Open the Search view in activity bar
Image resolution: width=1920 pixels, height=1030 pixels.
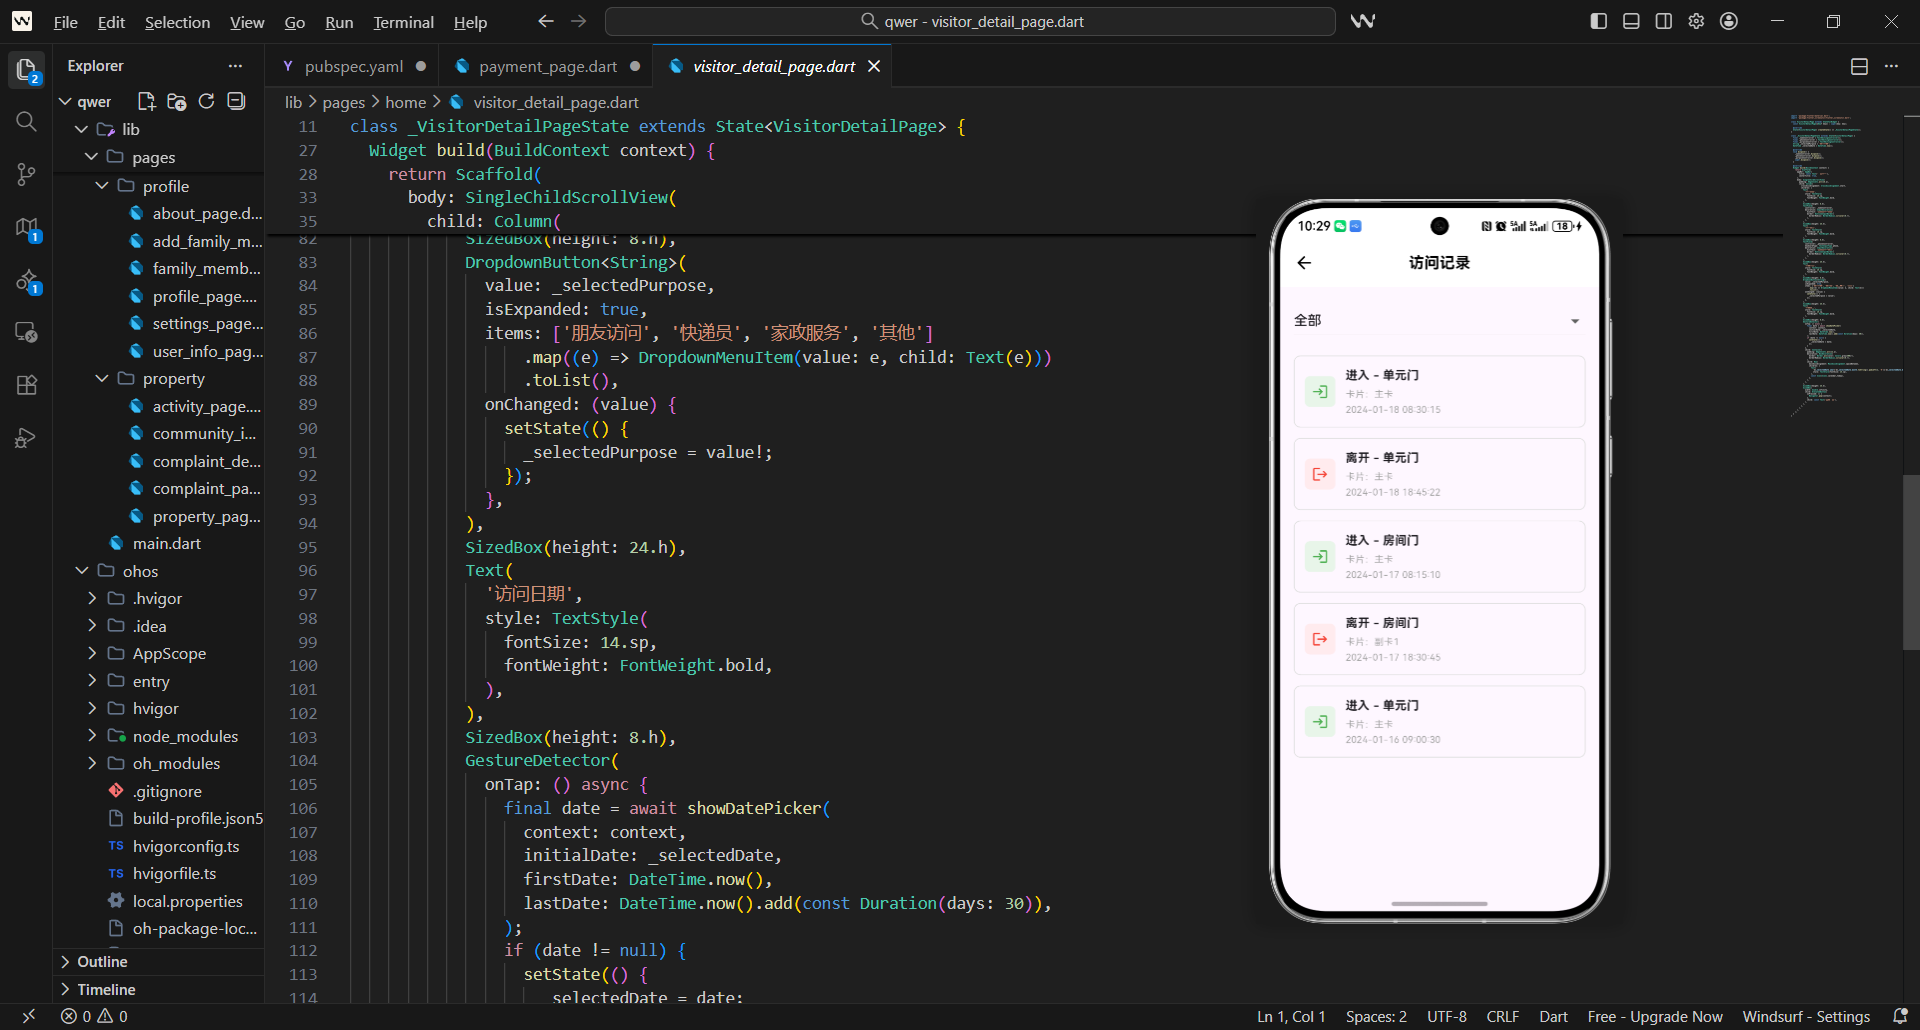26,122
